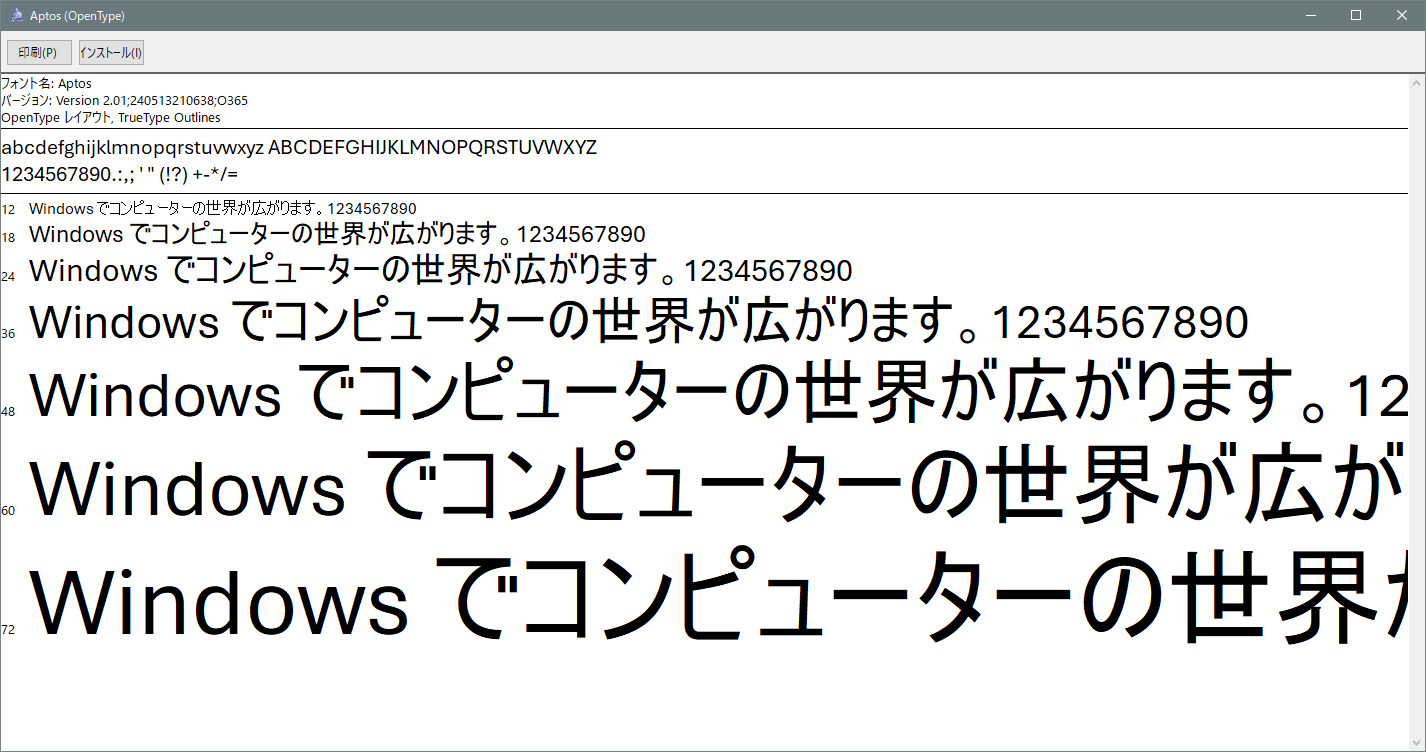Click the フォント名: Aptos line

coord(46,84)
